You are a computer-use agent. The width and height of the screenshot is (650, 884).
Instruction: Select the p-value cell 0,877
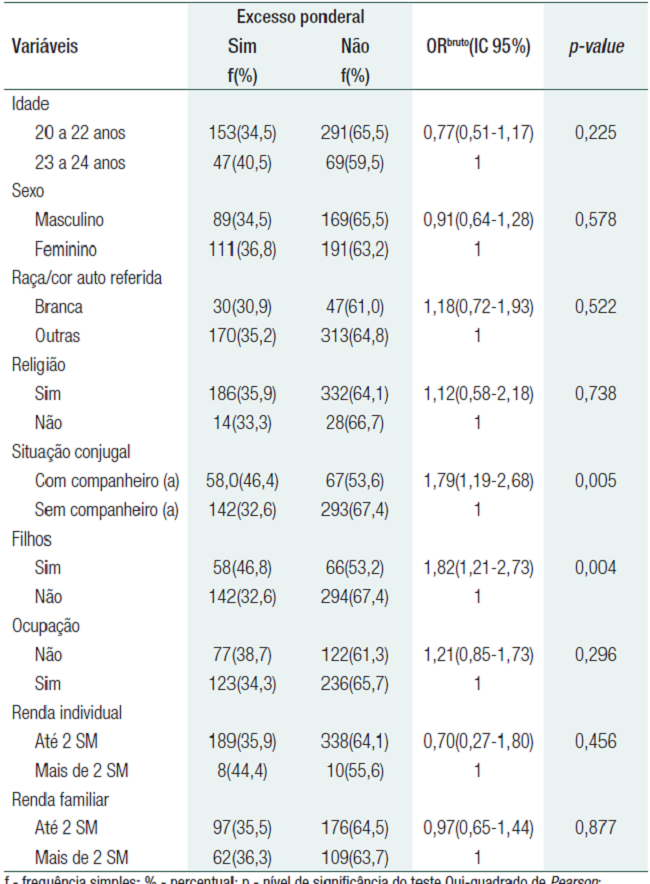(x=596, y=829)
